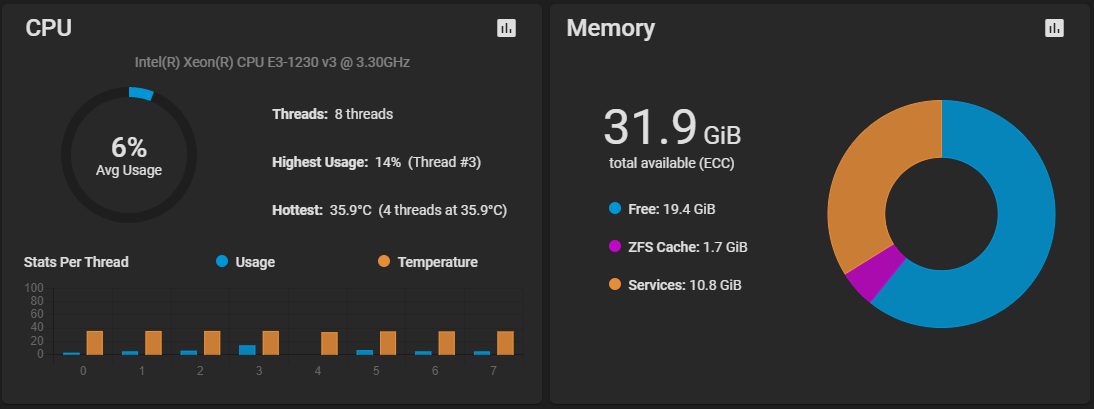Click the Free memory legend dot

pos(615,208)
